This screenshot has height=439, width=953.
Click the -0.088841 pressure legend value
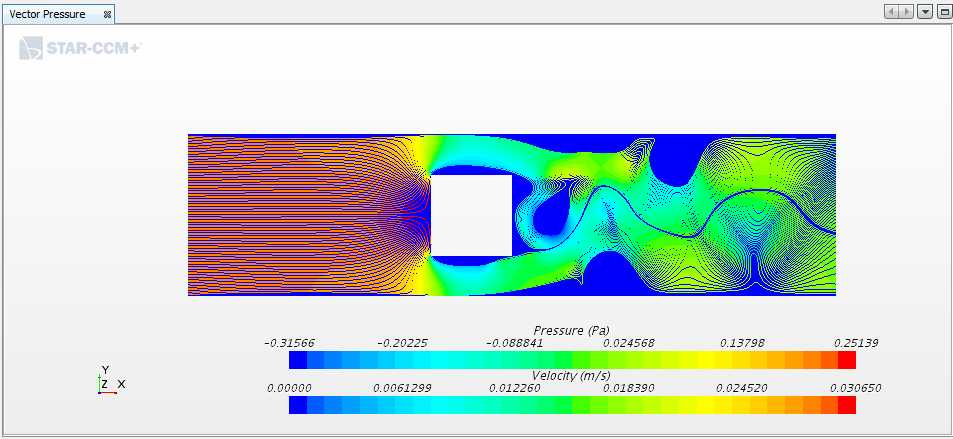tap(515, 343)
